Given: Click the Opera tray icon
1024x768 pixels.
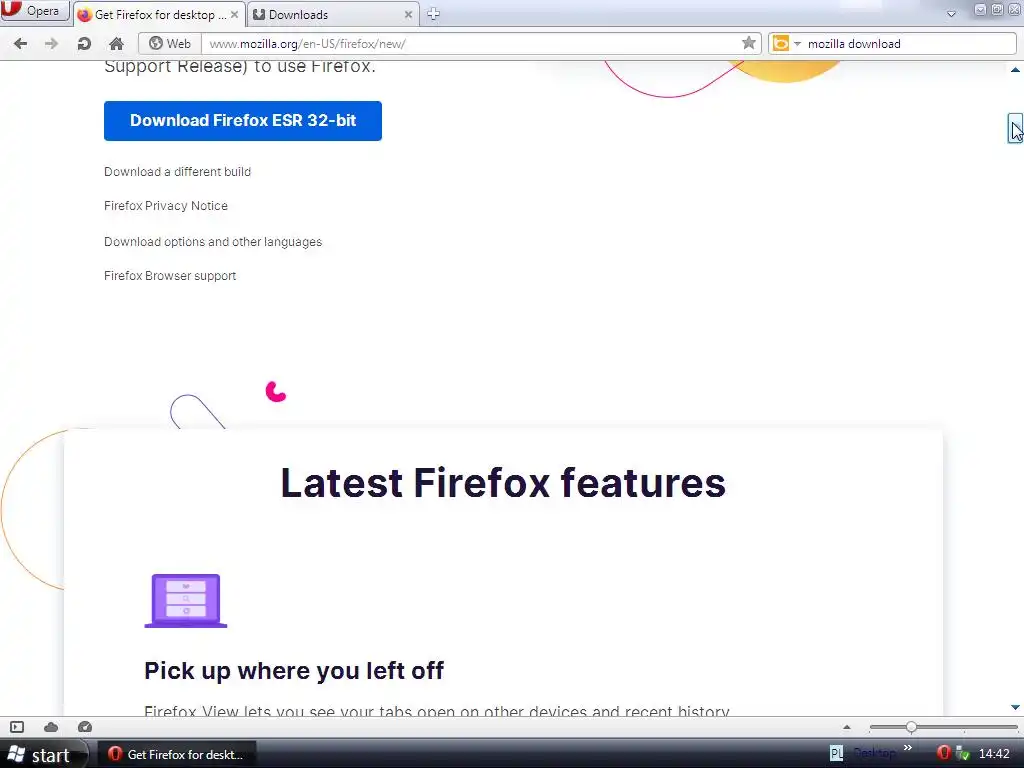Looking at the screenshot, I should [943, 753].
